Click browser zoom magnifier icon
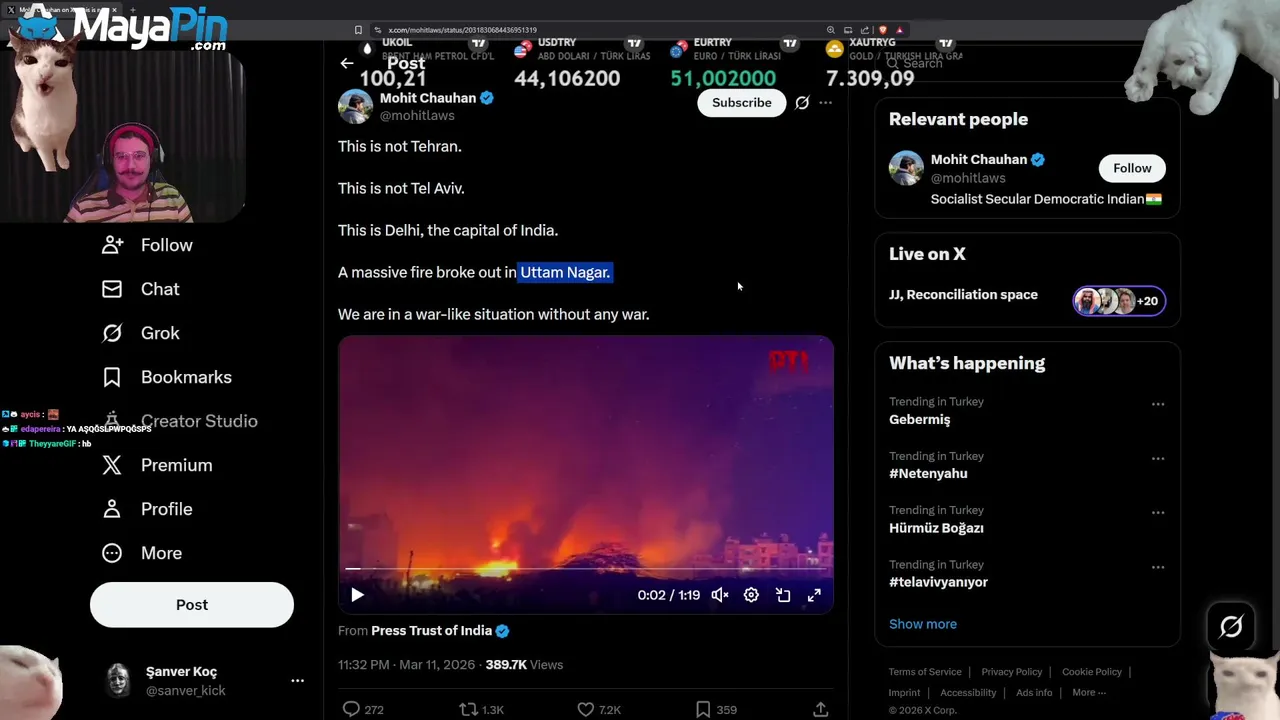 click(x=831, y=30)
